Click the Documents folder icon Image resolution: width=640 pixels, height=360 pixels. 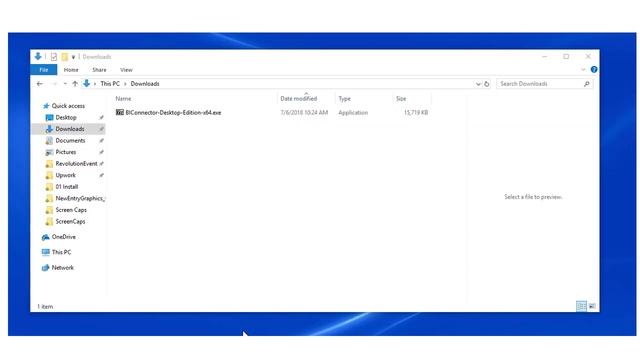click(49, 141)
